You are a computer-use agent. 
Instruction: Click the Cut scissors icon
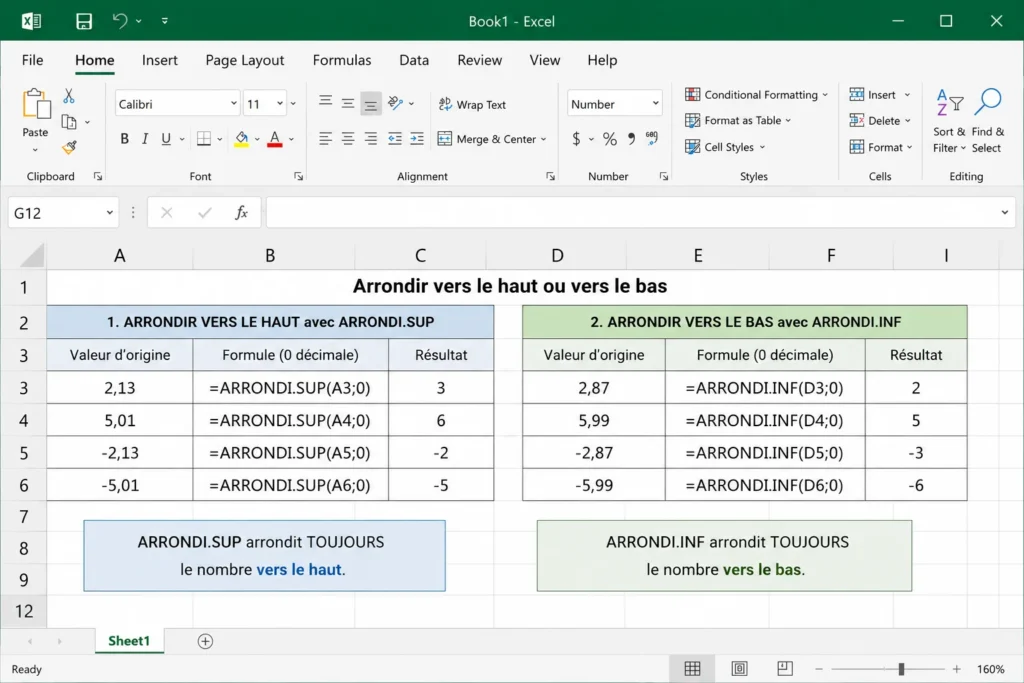(69, 96)
